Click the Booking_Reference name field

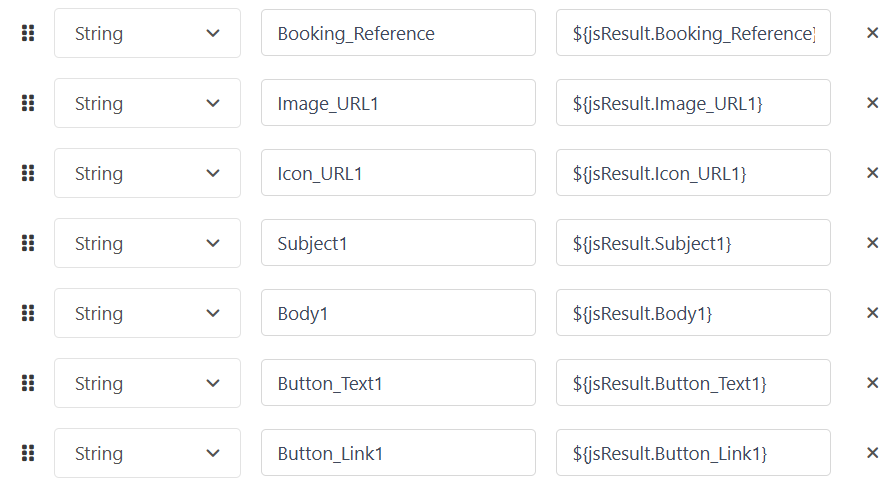398,33
